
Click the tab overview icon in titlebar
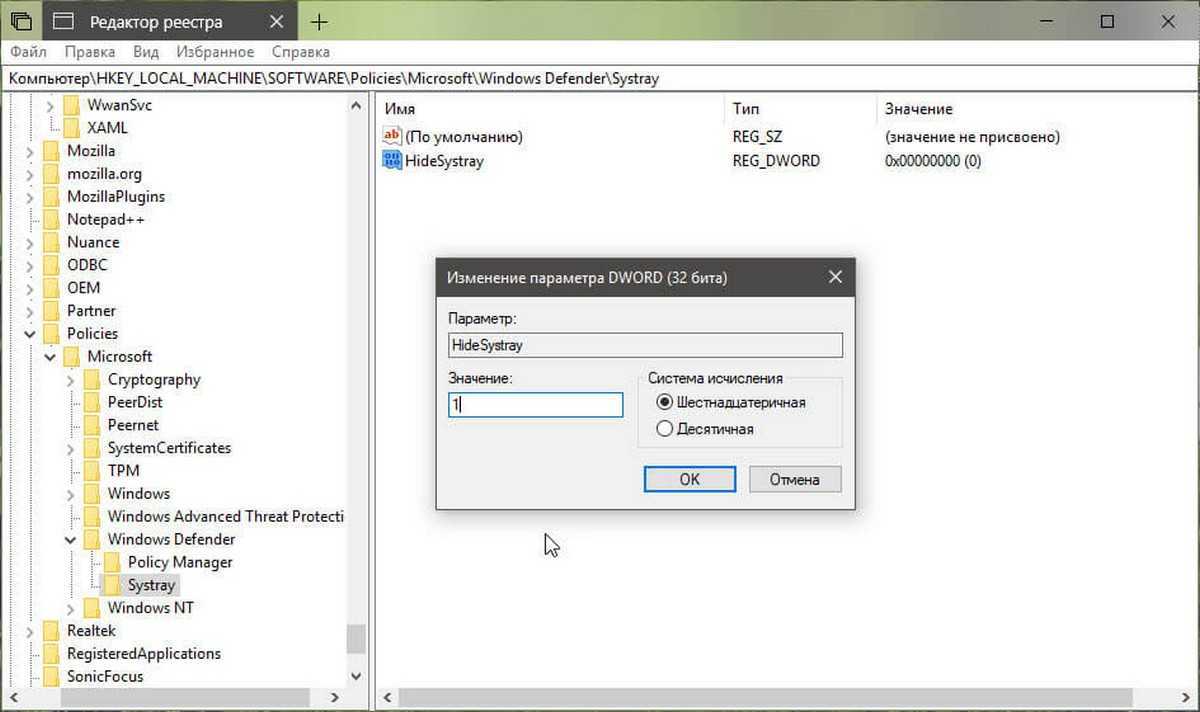coord(21,21)
